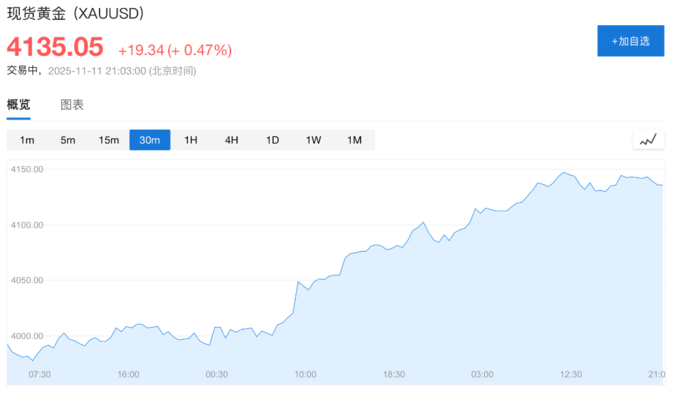Switch to the 图表 tab
This screenshot has height=394, width=680.
pos(72,104)
